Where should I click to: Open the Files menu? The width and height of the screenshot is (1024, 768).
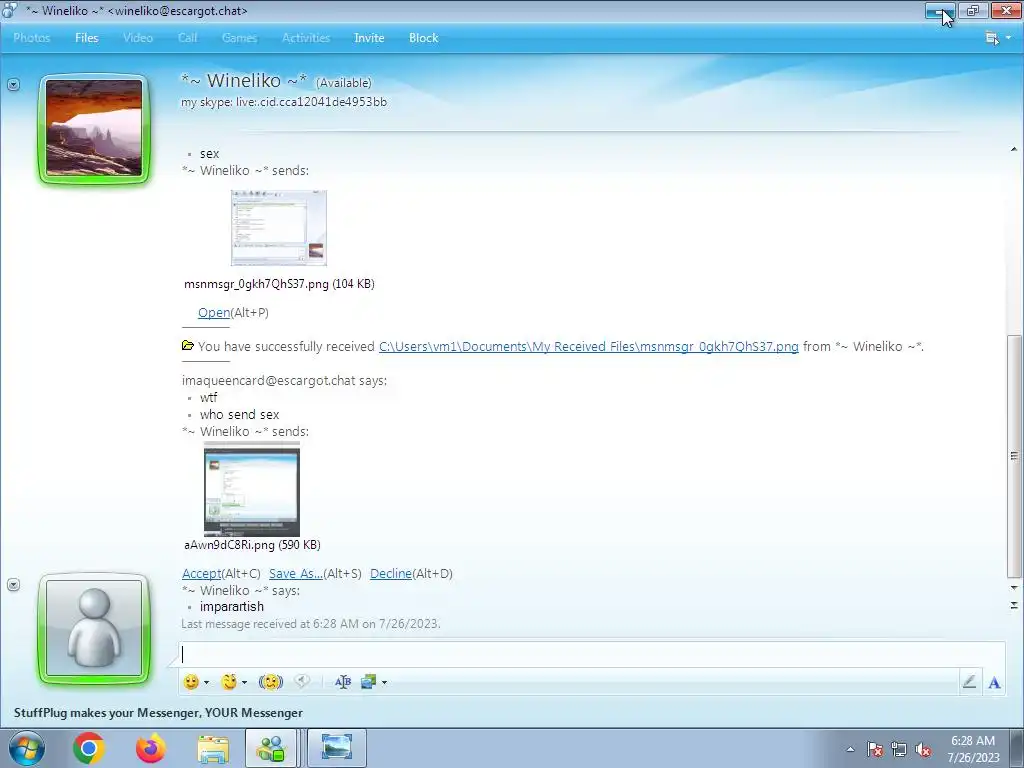86,38
